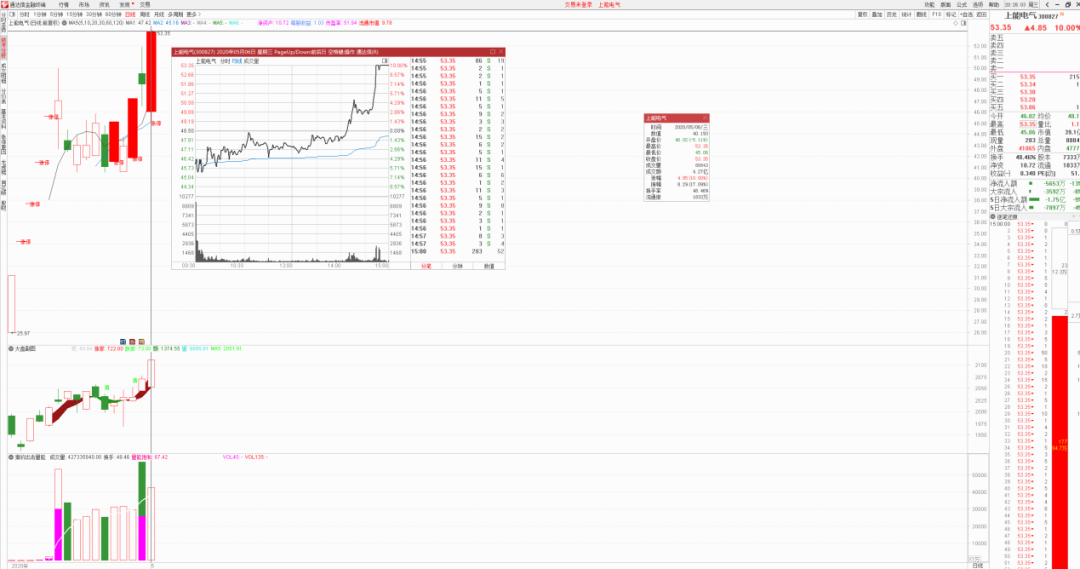Open the 行情 menu

63,4
